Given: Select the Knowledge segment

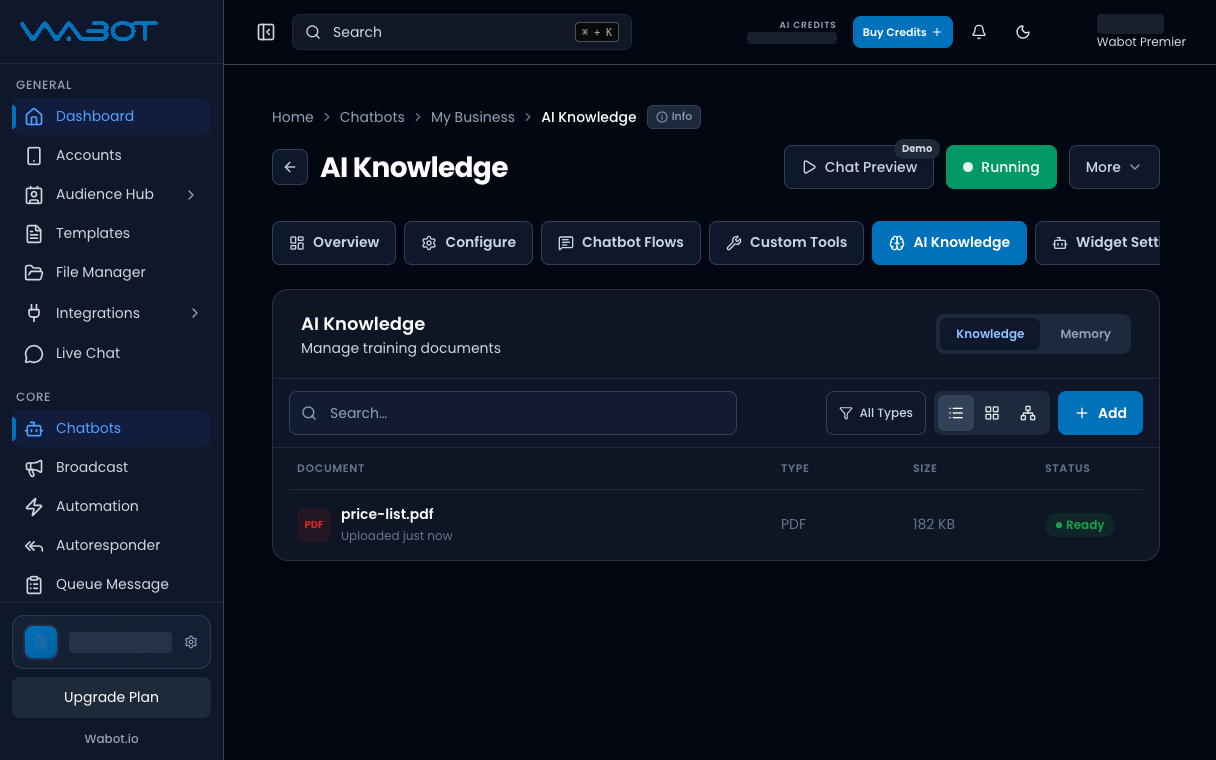Looking at the screenshot, I should point(990,334).
